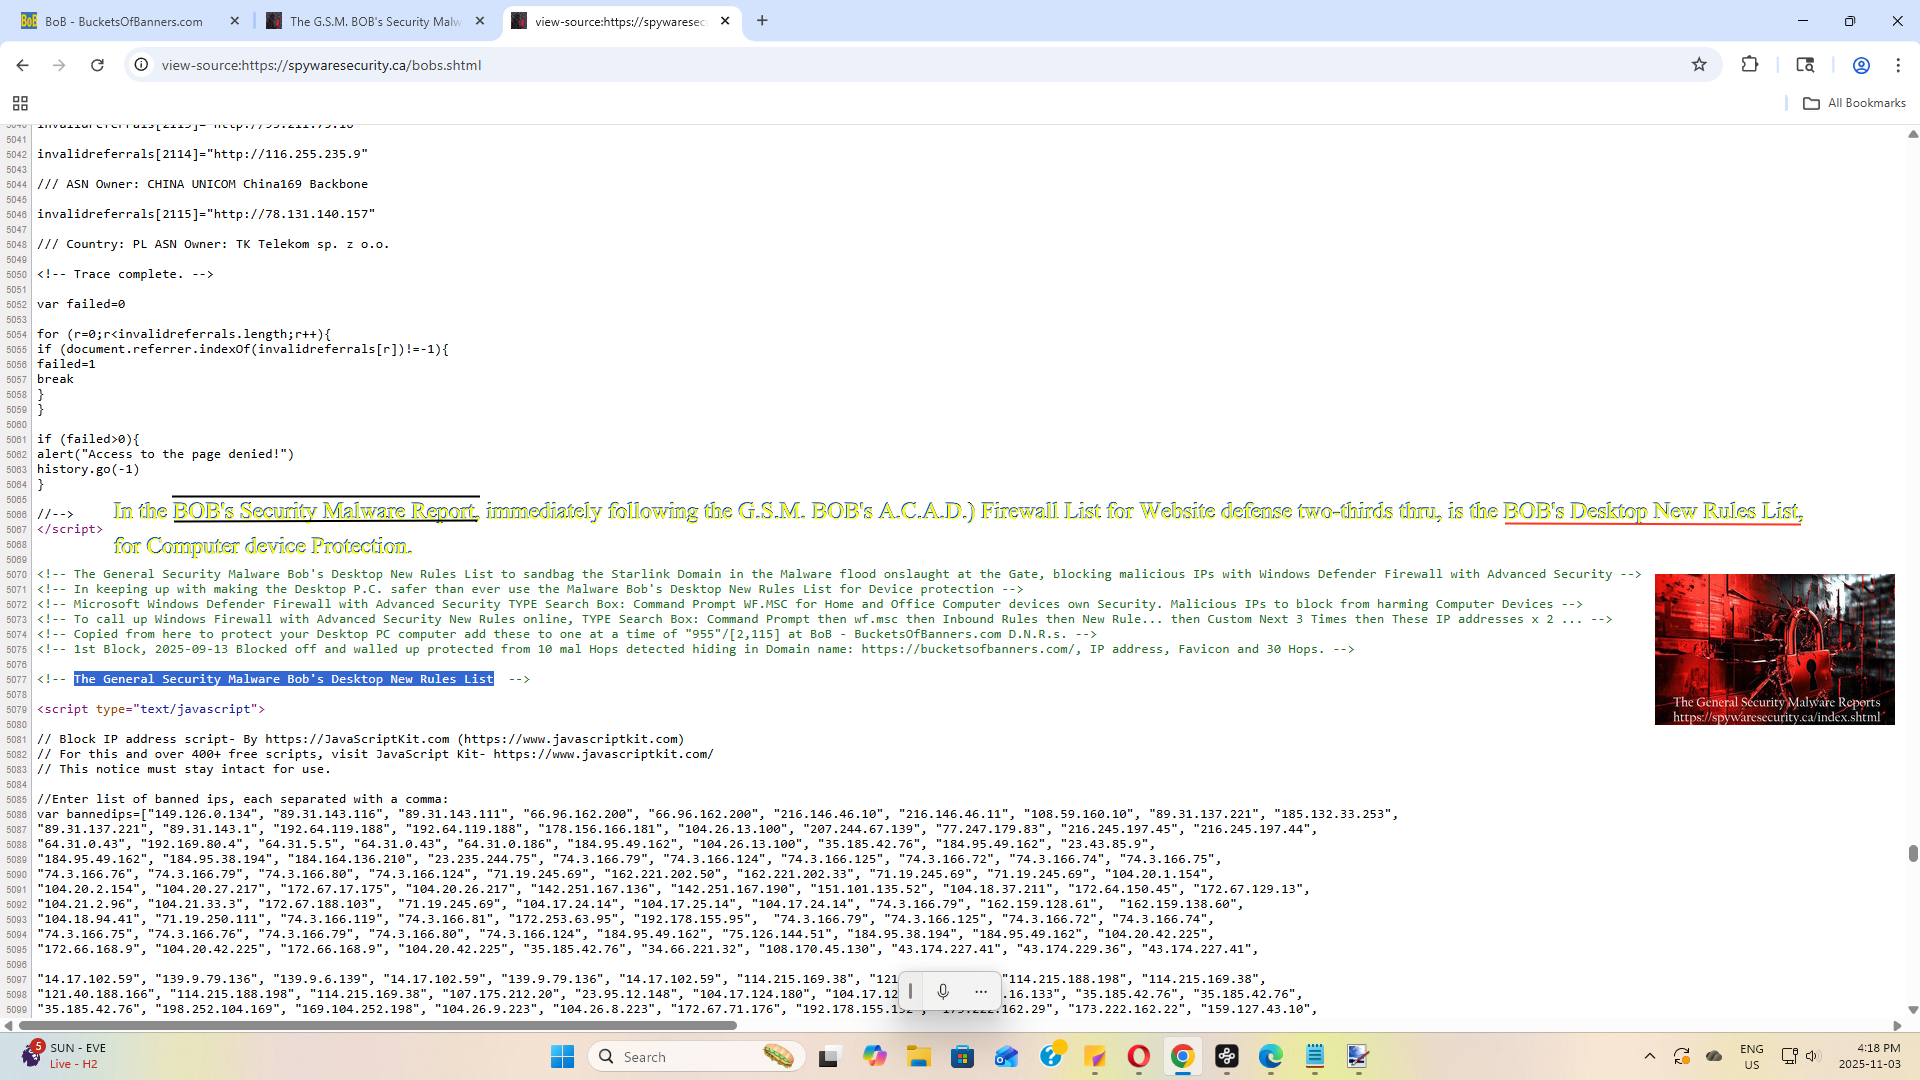The width and height of the screenshot is (1920, 1080).
Task: Launch Copilot from the taskbar
Action: [874, 1056]
